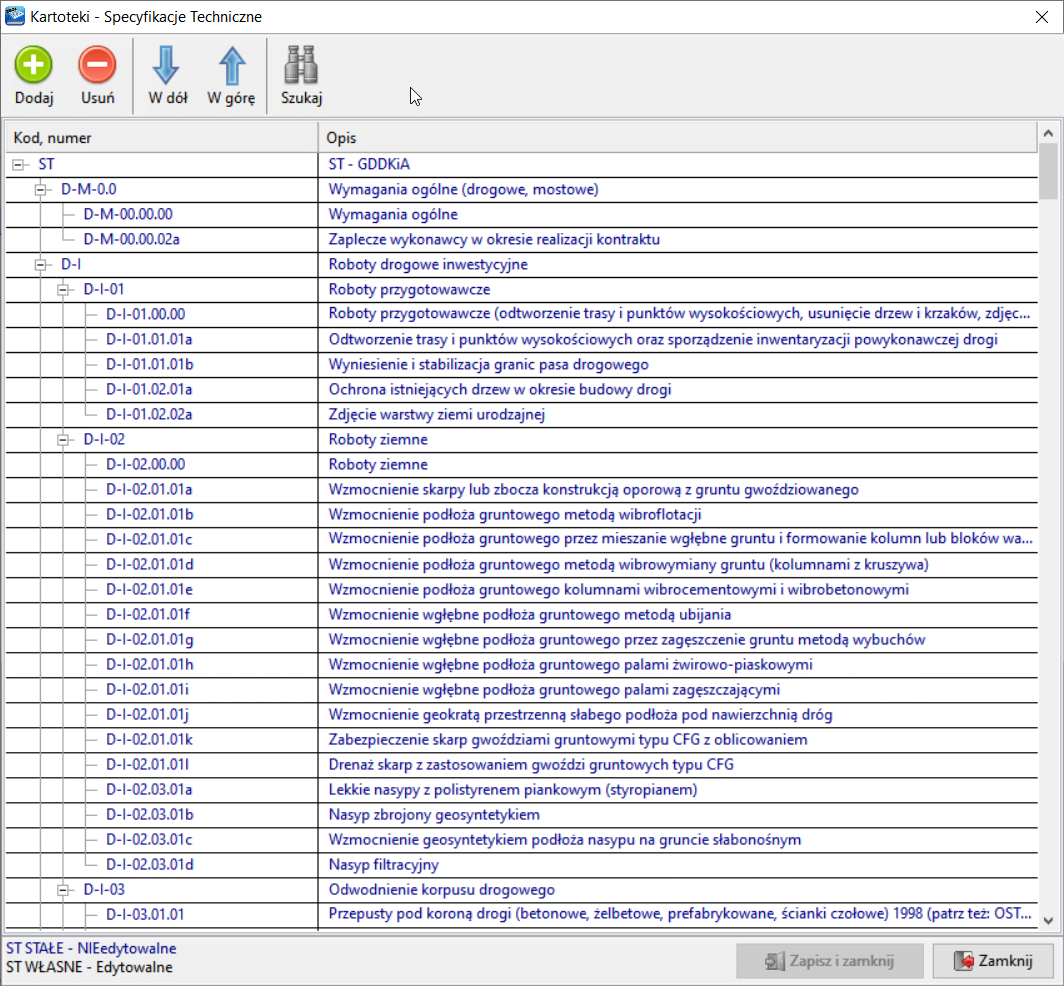Select tree item D-I-02.03.01d
Screen dimensions: 1064x986
(x=149, y=865)
